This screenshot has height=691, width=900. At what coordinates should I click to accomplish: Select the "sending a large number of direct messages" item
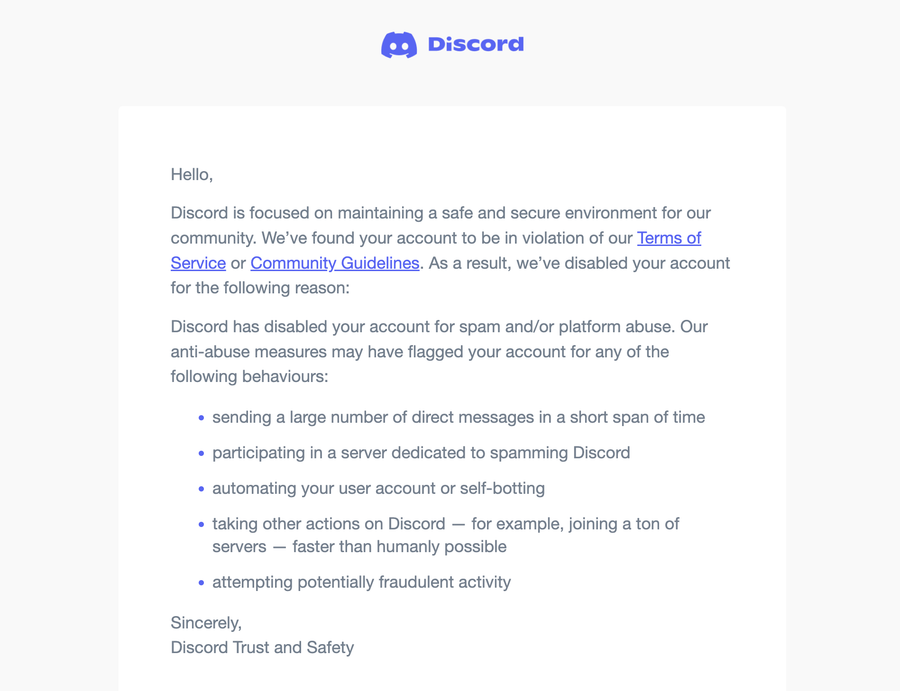pyautogui.click(x=458, y=417)
